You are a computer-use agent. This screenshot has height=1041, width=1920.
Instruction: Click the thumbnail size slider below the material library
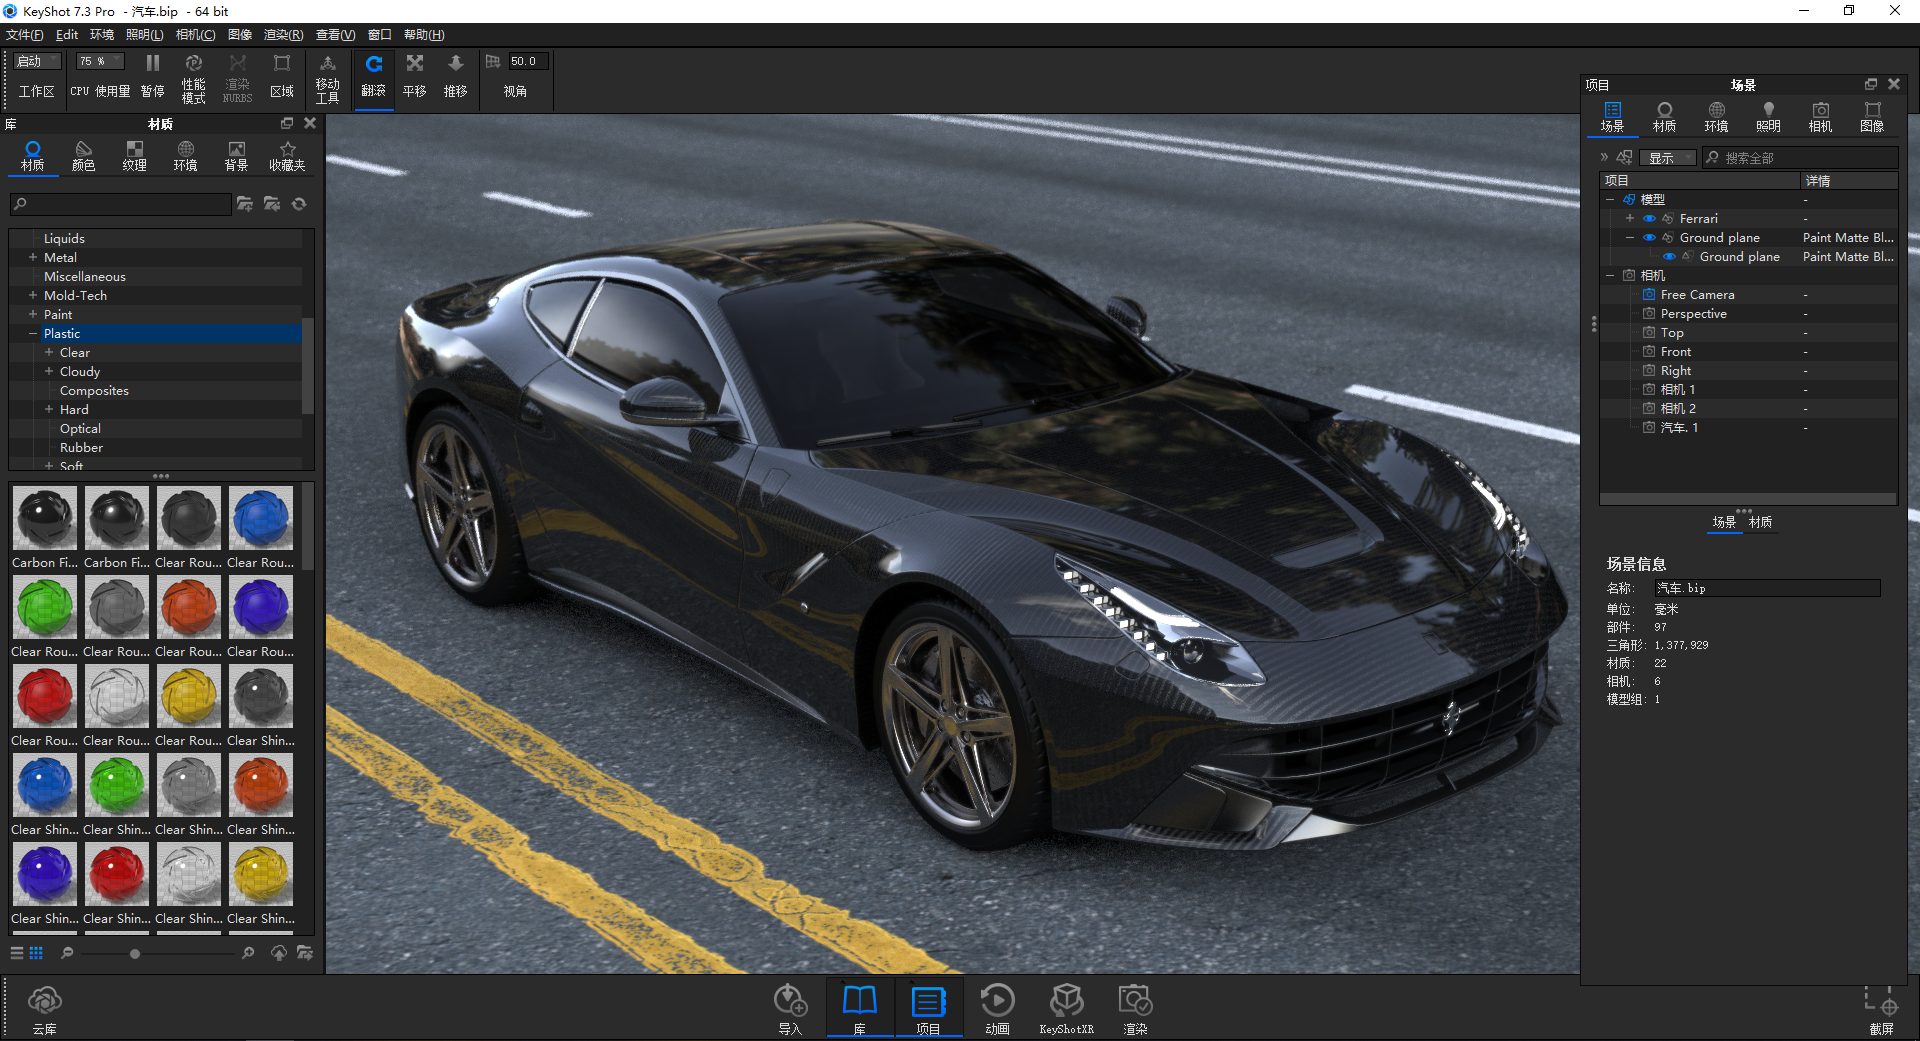133,953
